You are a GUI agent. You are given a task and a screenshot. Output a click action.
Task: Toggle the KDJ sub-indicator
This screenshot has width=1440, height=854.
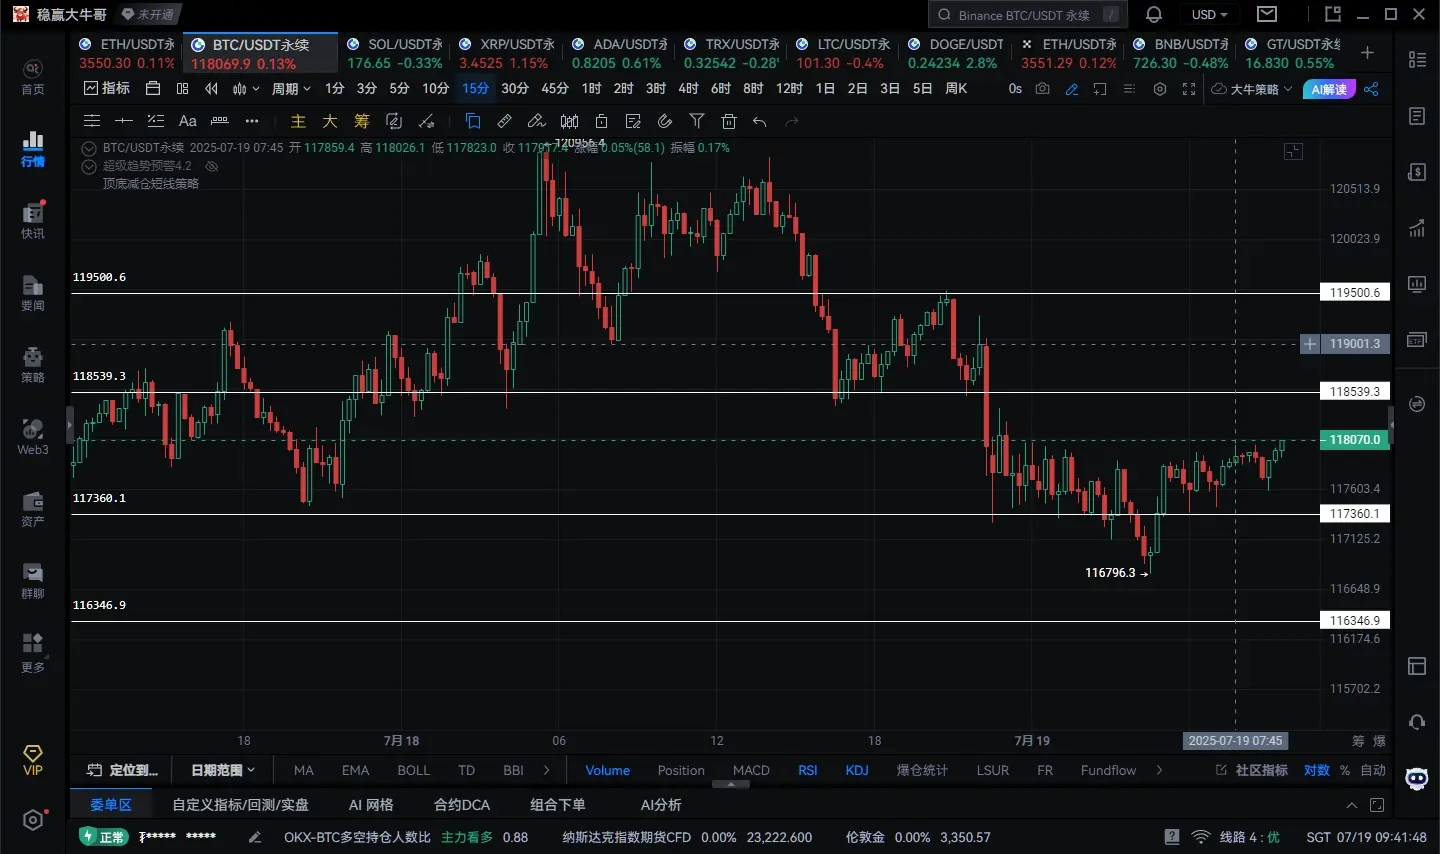tap(857, 770)
